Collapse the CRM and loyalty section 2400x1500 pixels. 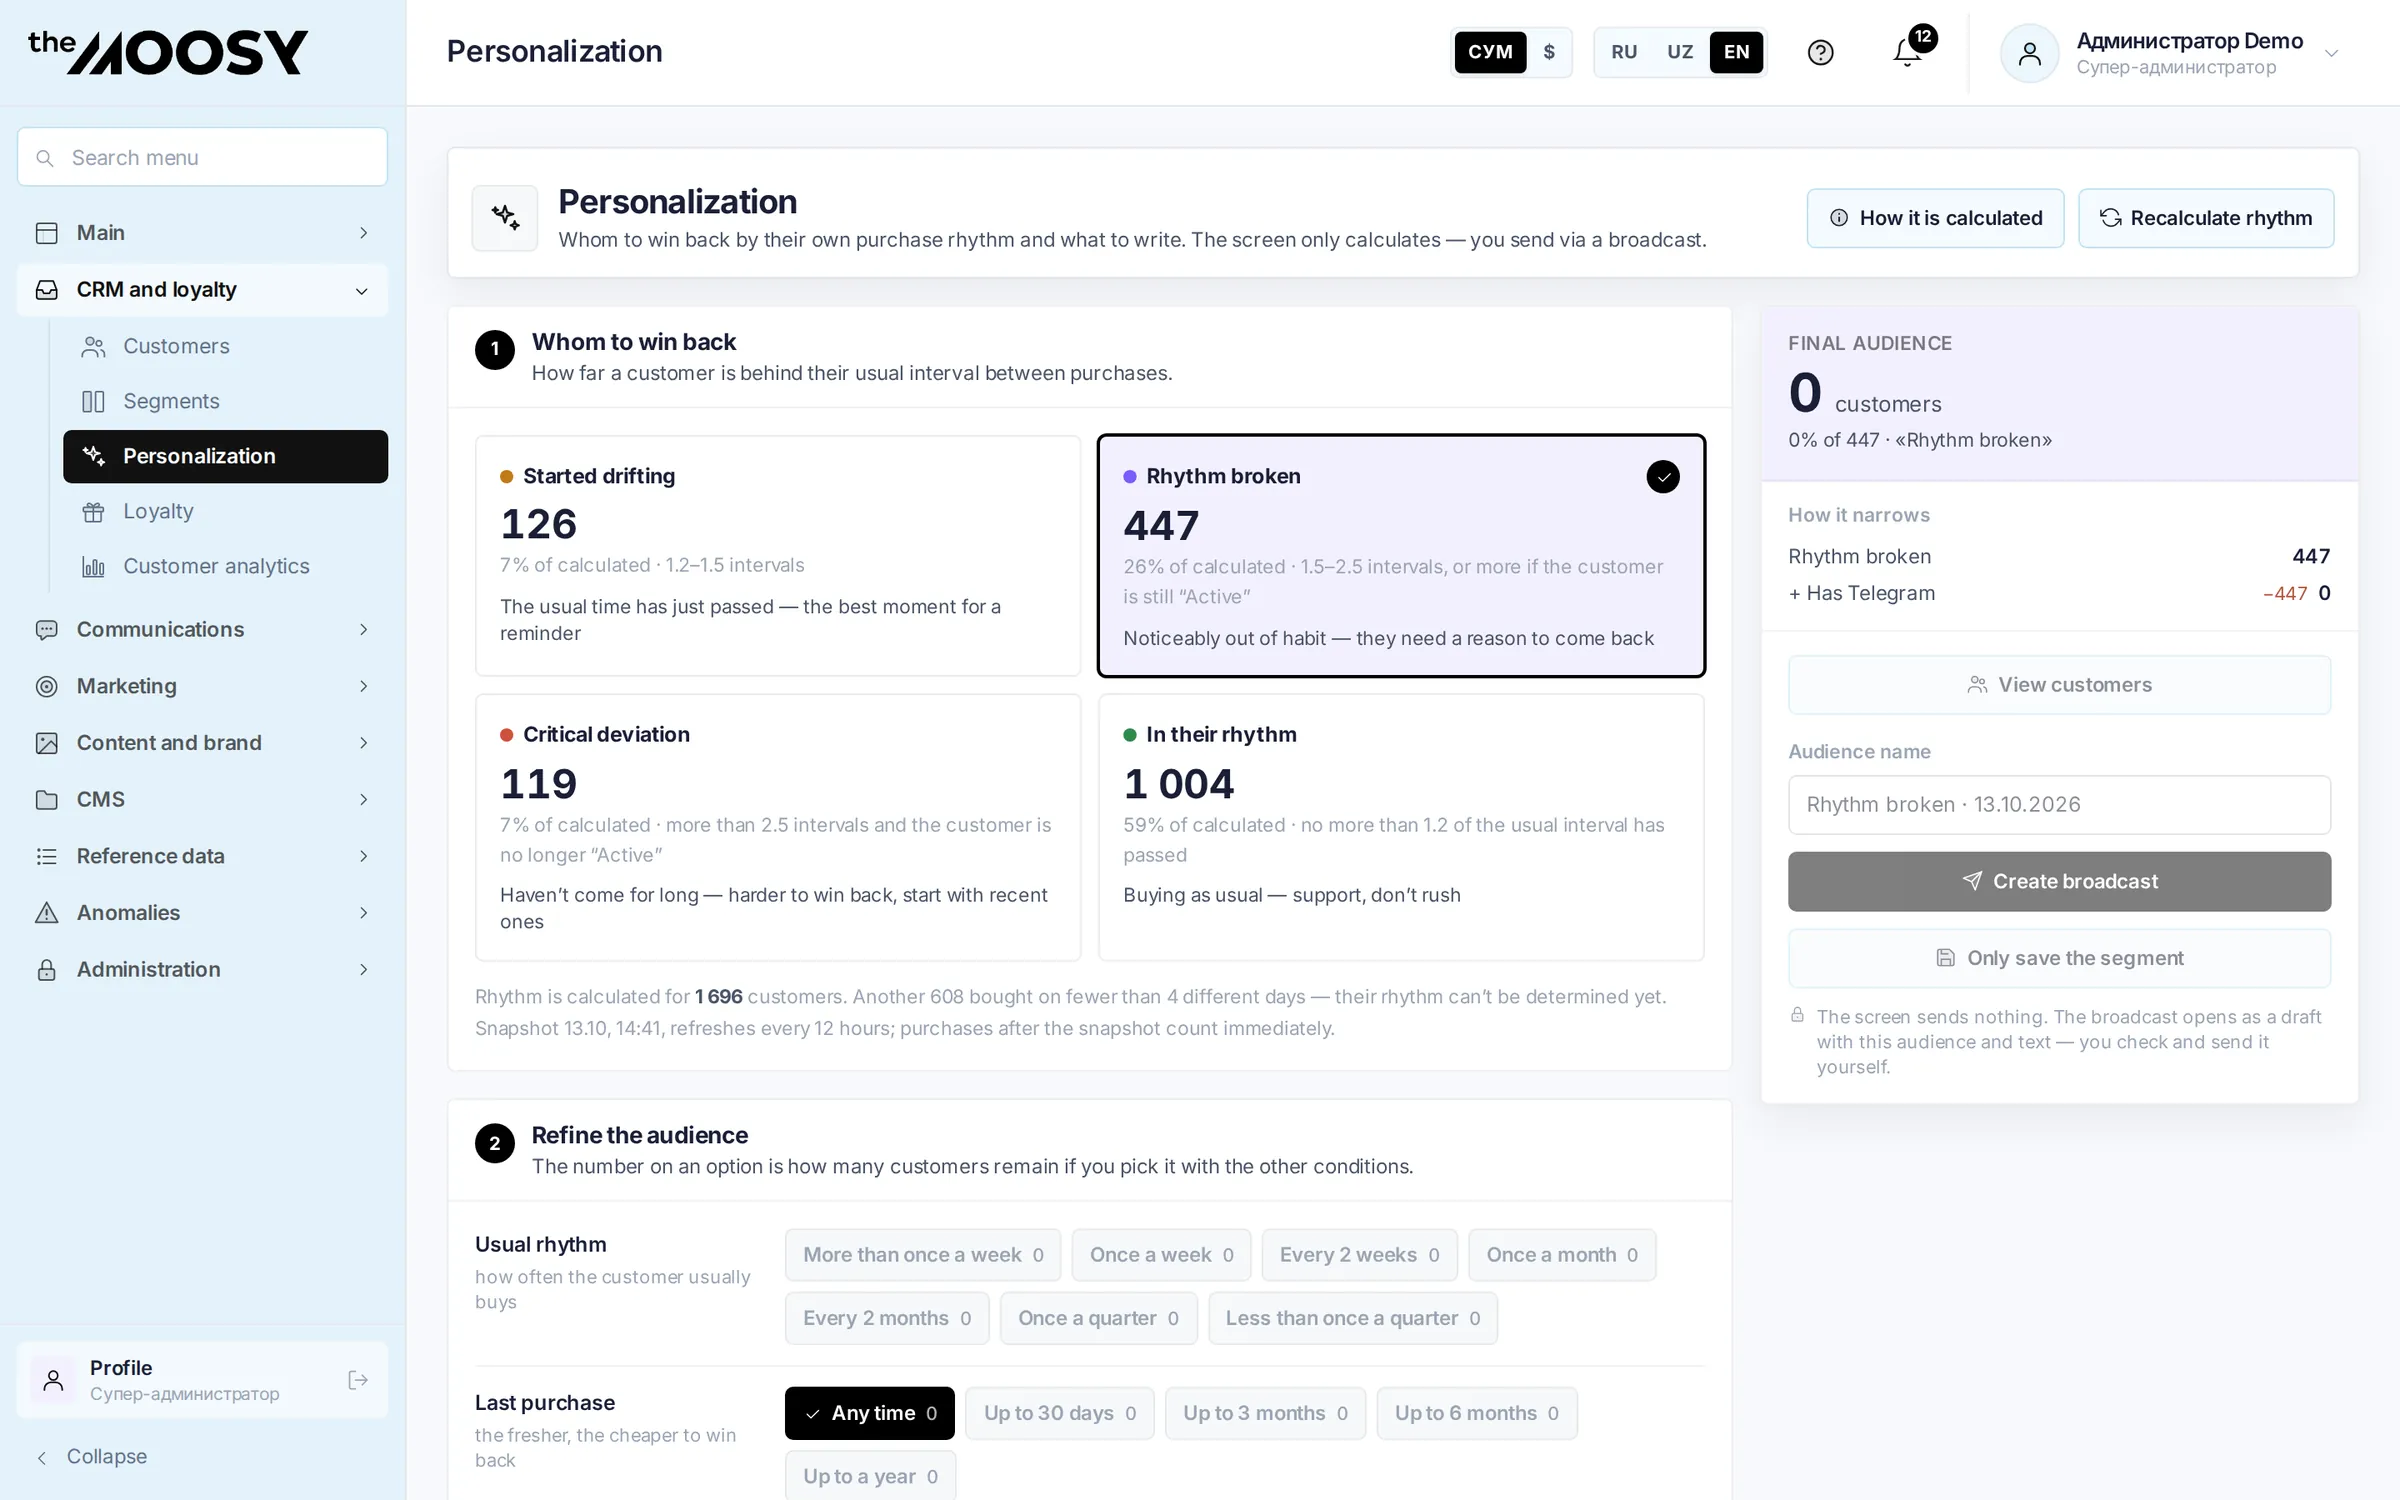tap(202, 290)
